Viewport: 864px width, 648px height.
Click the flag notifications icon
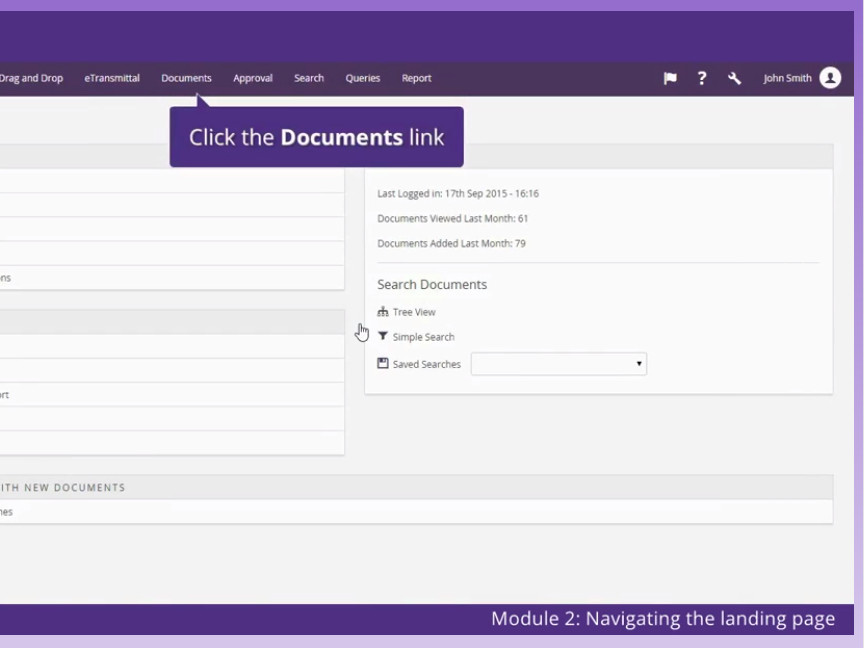(x=670, y=79)
